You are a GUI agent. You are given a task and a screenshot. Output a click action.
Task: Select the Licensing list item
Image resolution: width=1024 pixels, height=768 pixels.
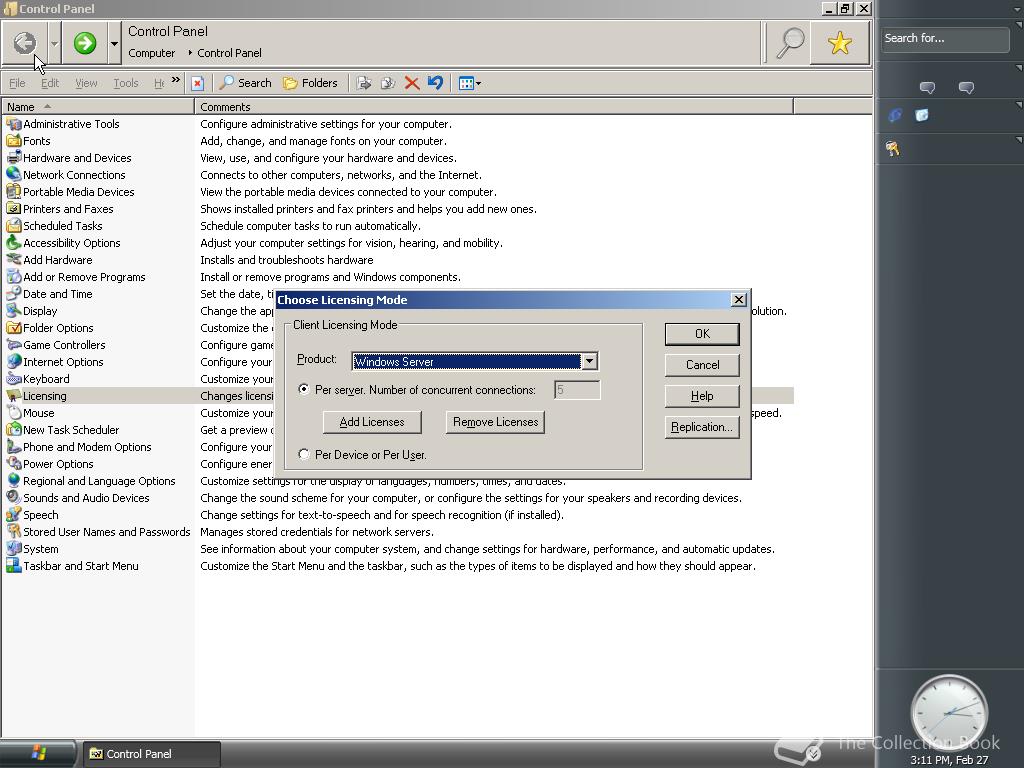tap(44, 396)
